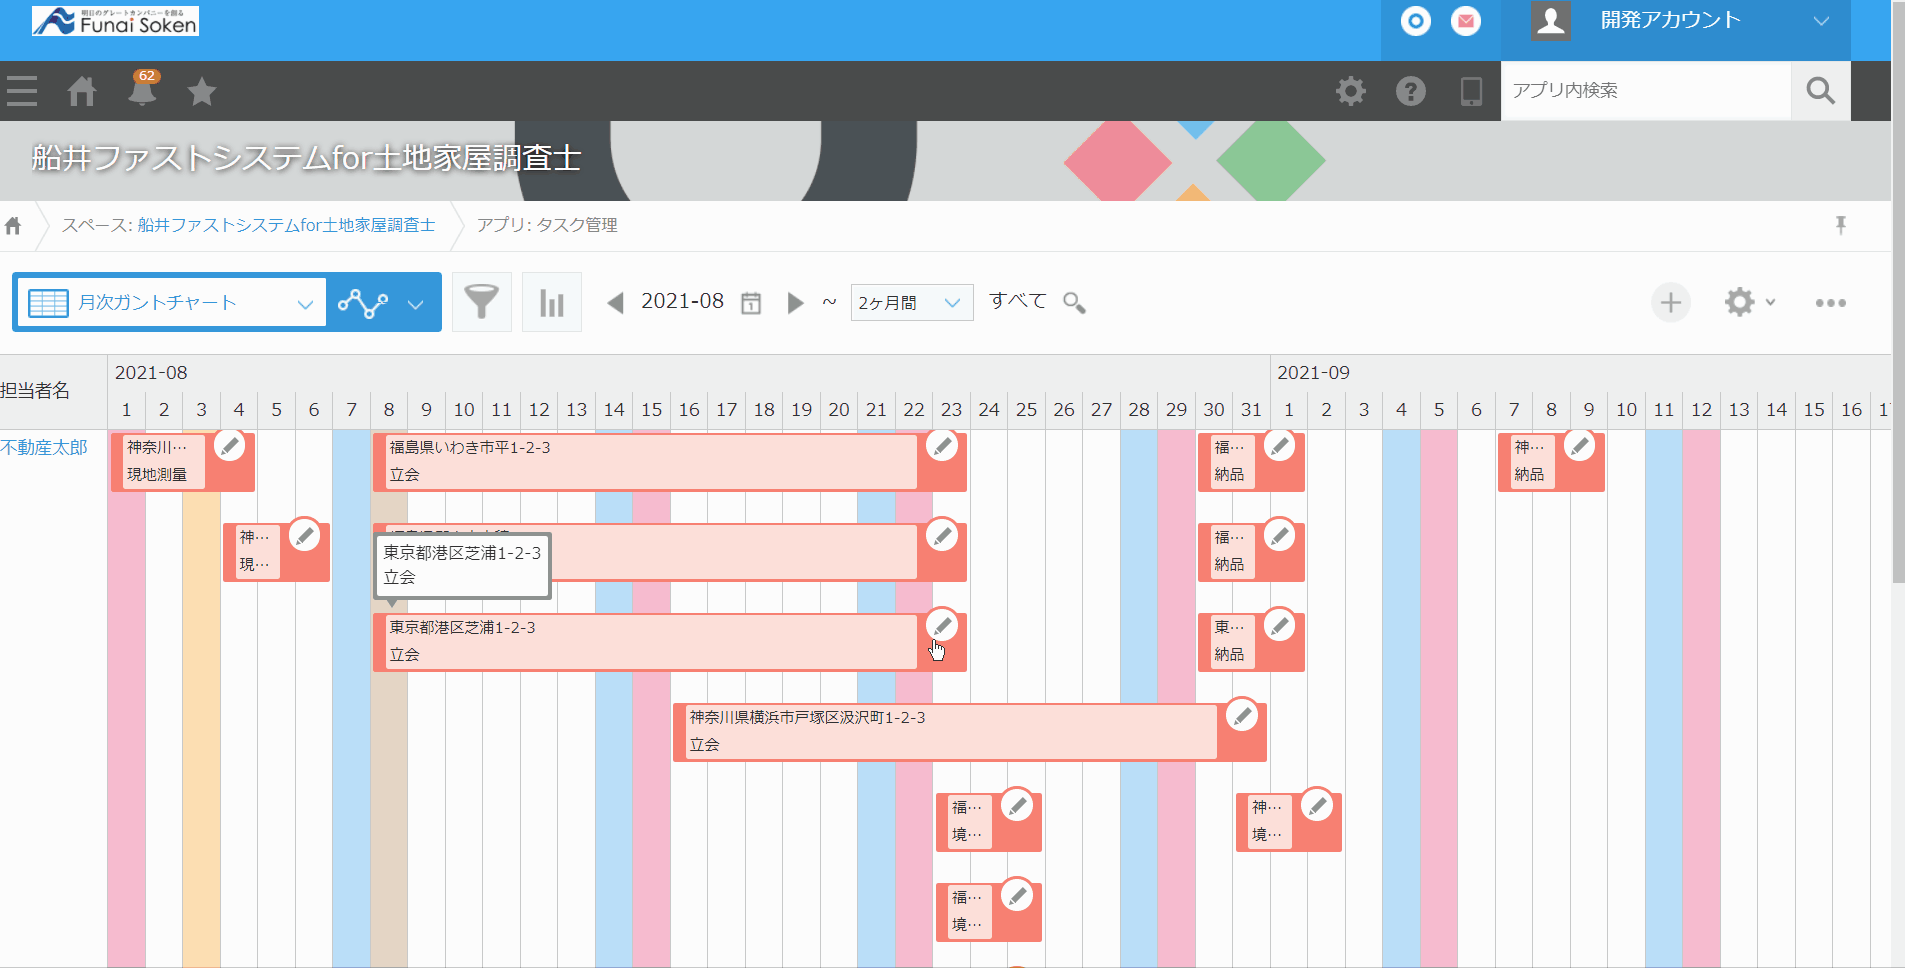Open the calendar date picker icon

(x=751, y=303)
